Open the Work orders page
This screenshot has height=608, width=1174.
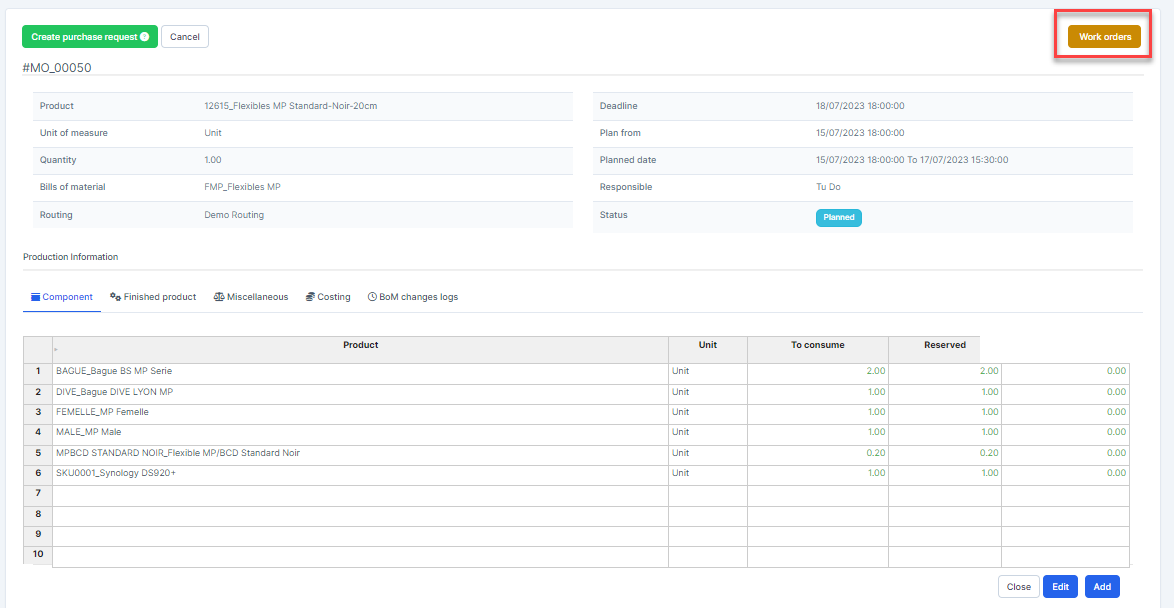pyautogui.click(x=1104, y=37)
